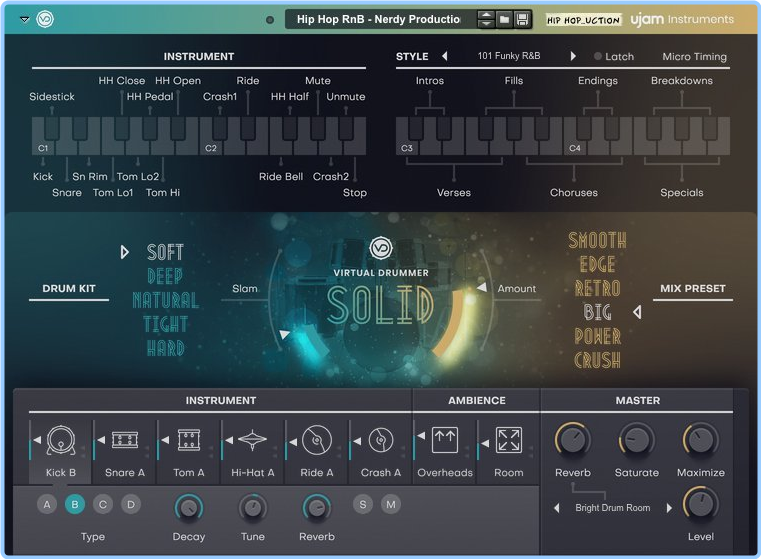Adjust the kick Tune knob
Screen dimensions: 761x559
coord(252,508)
